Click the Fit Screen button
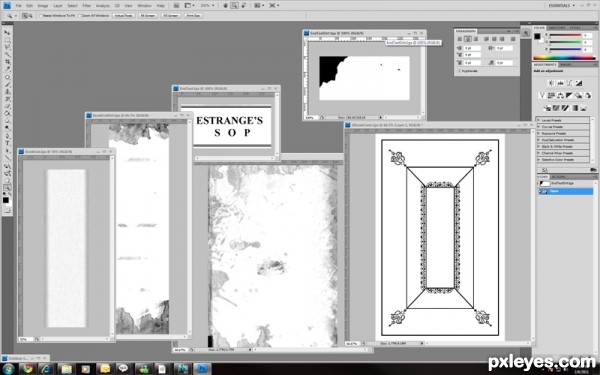Screen dimensions: 600x375 [148, 16]
